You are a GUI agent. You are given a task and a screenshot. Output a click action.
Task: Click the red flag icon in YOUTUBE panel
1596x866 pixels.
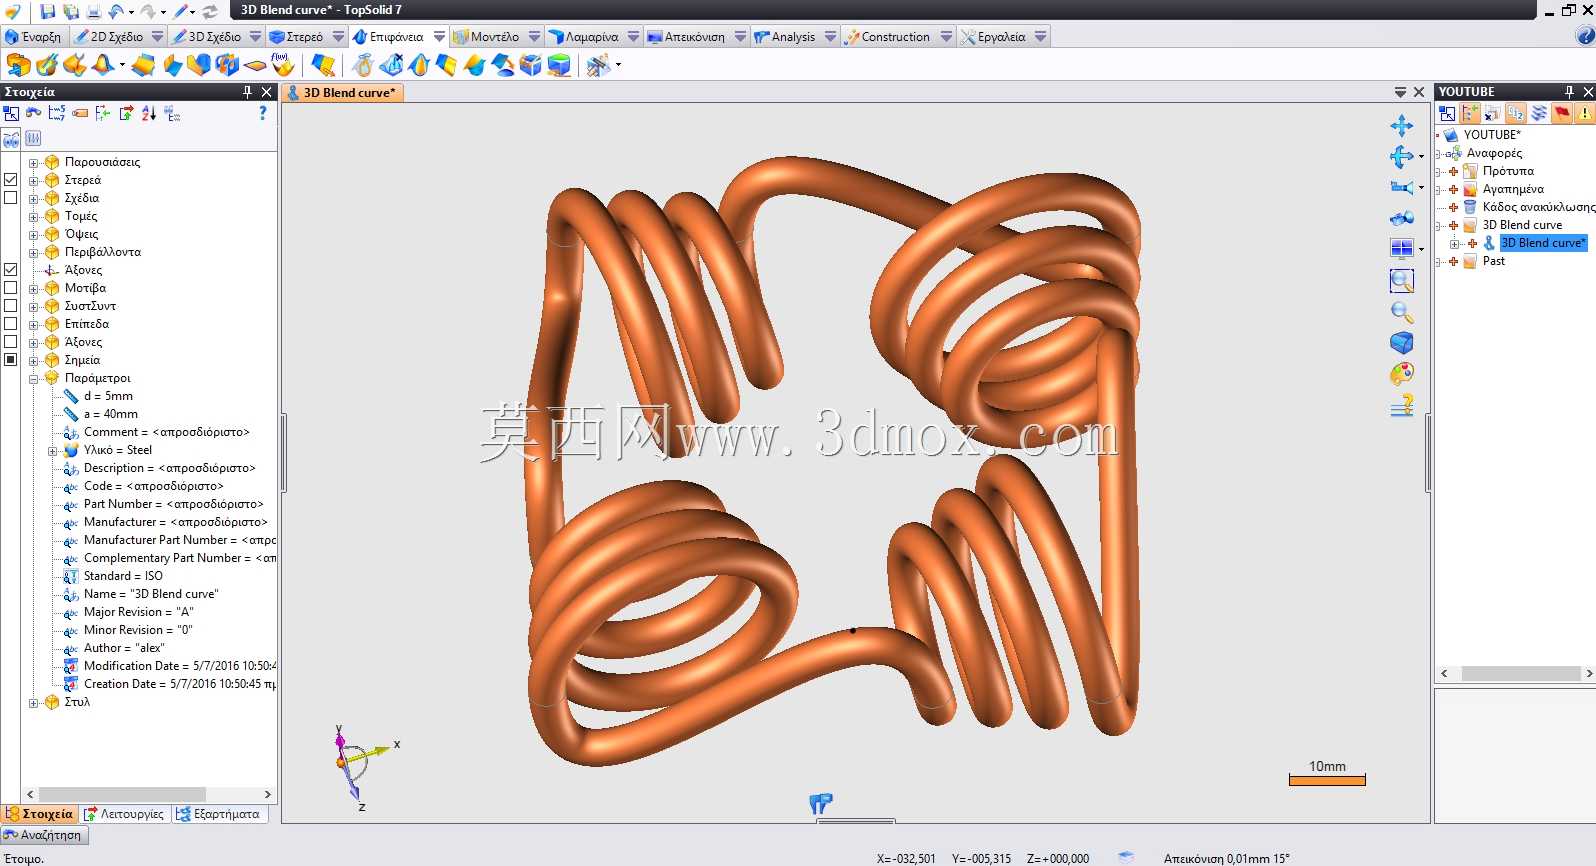[x=1562, y=113]
